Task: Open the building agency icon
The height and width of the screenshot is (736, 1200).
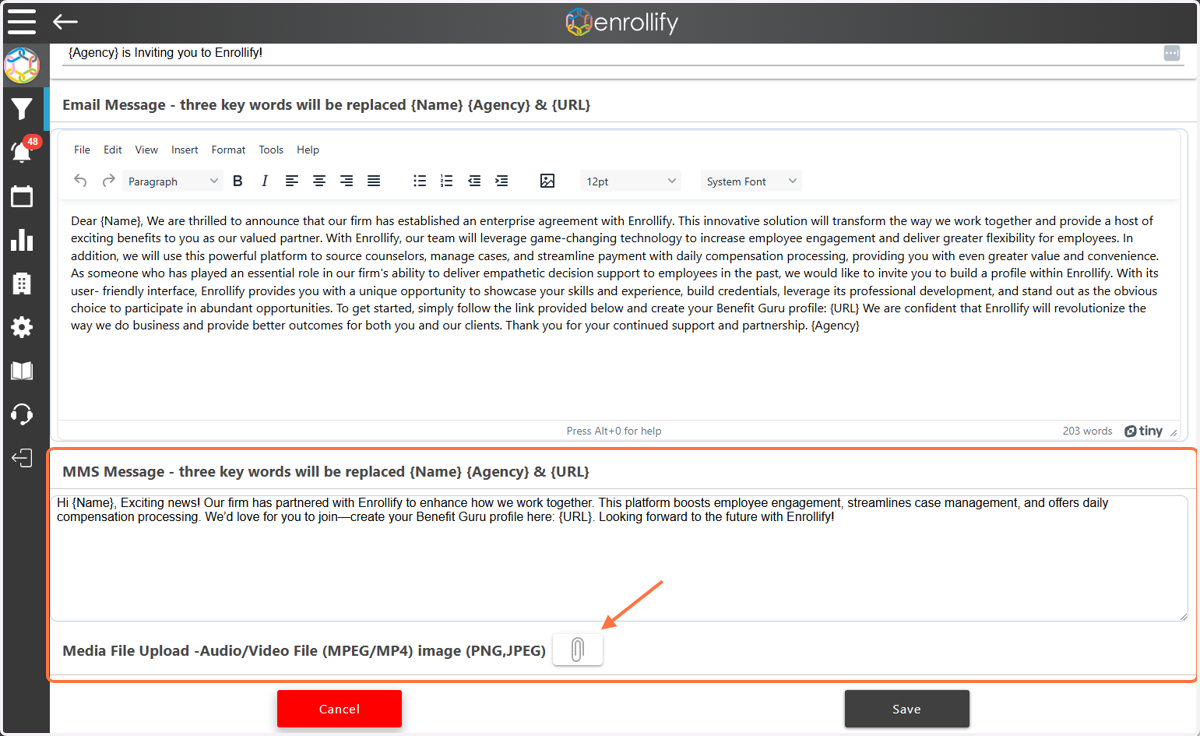Action: [x=22, y=284]
